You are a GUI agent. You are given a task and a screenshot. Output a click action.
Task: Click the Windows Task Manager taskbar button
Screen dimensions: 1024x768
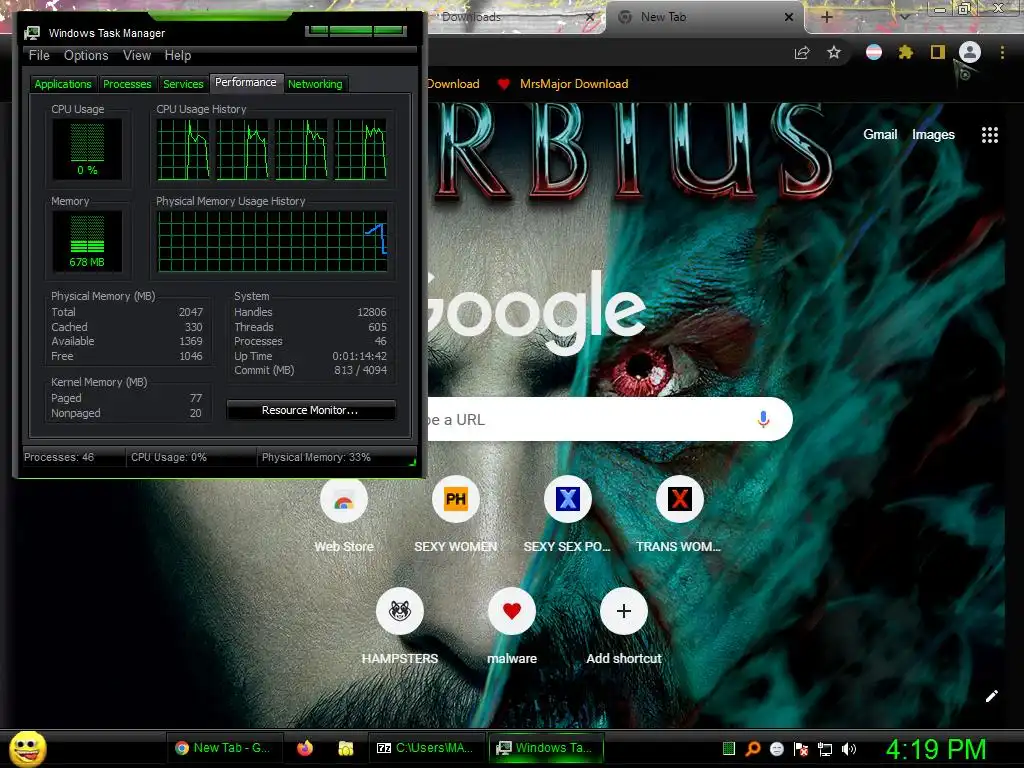(546, 748)
